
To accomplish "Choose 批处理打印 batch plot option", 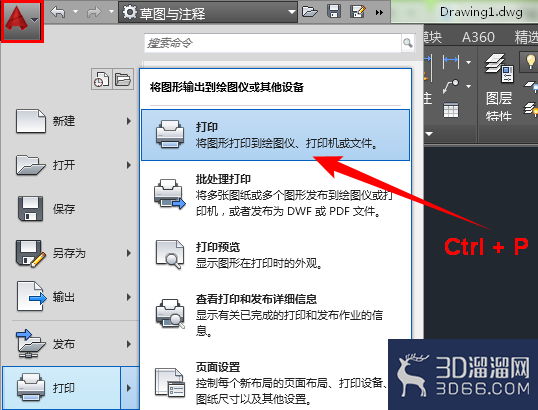I will pyautogui.click(x=276, y=195).
